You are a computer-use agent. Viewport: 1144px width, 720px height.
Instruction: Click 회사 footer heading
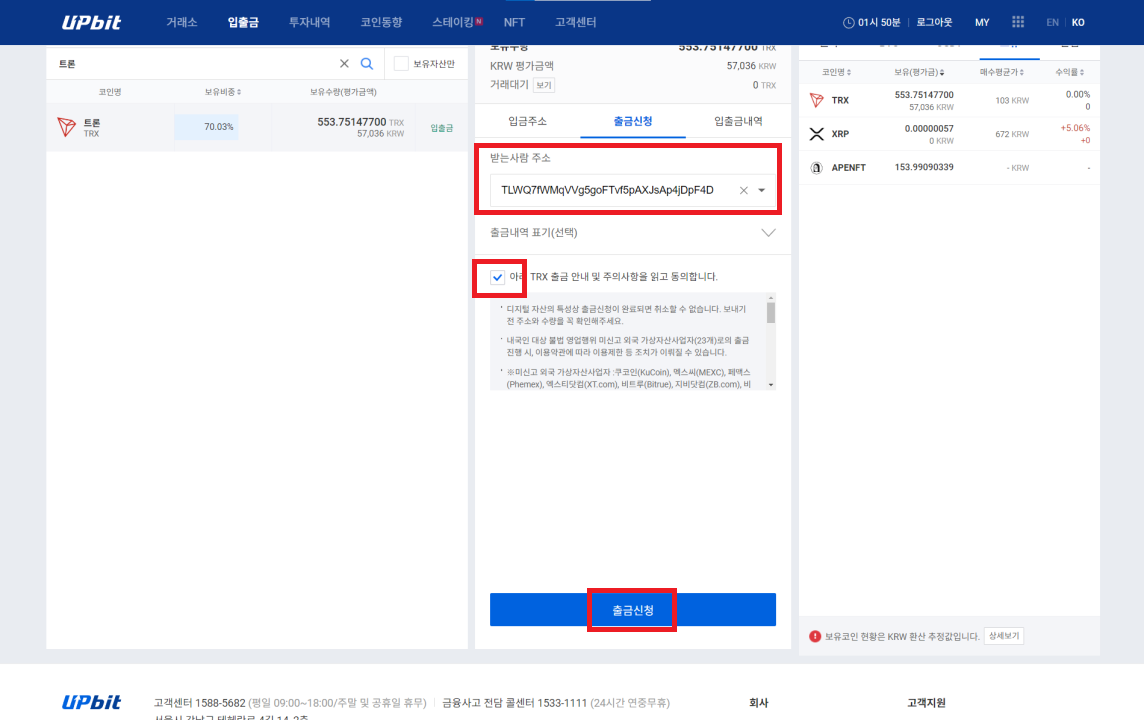[759, 702]
